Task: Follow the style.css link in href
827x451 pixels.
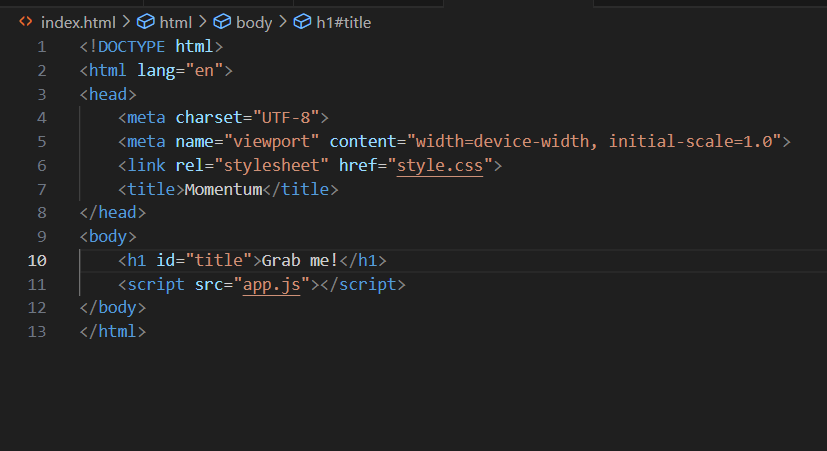Action: click(439, 166)
